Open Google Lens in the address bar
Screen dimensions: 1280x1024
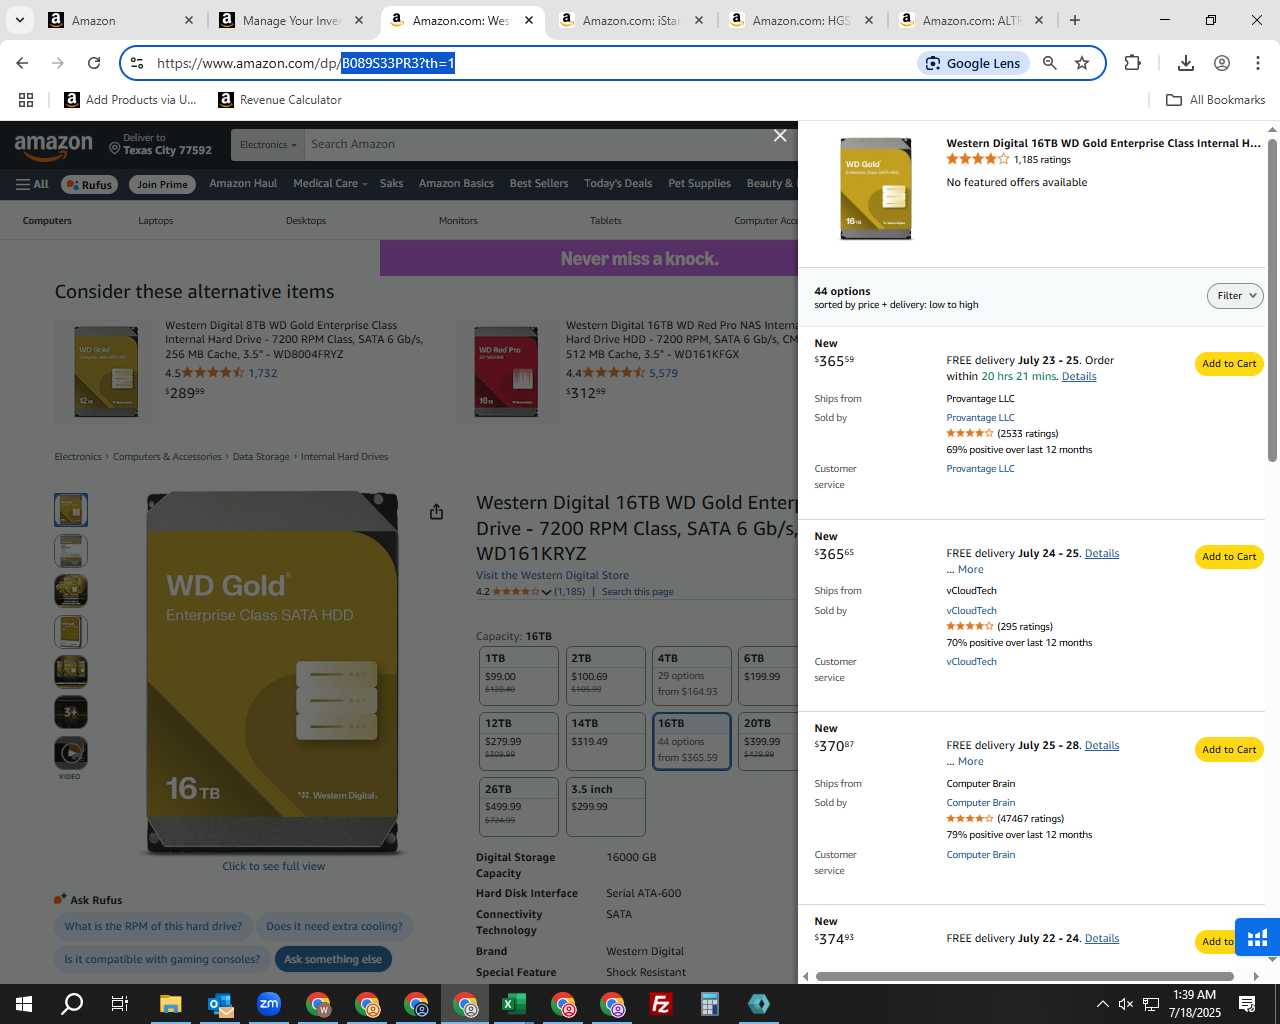[973, 63]
